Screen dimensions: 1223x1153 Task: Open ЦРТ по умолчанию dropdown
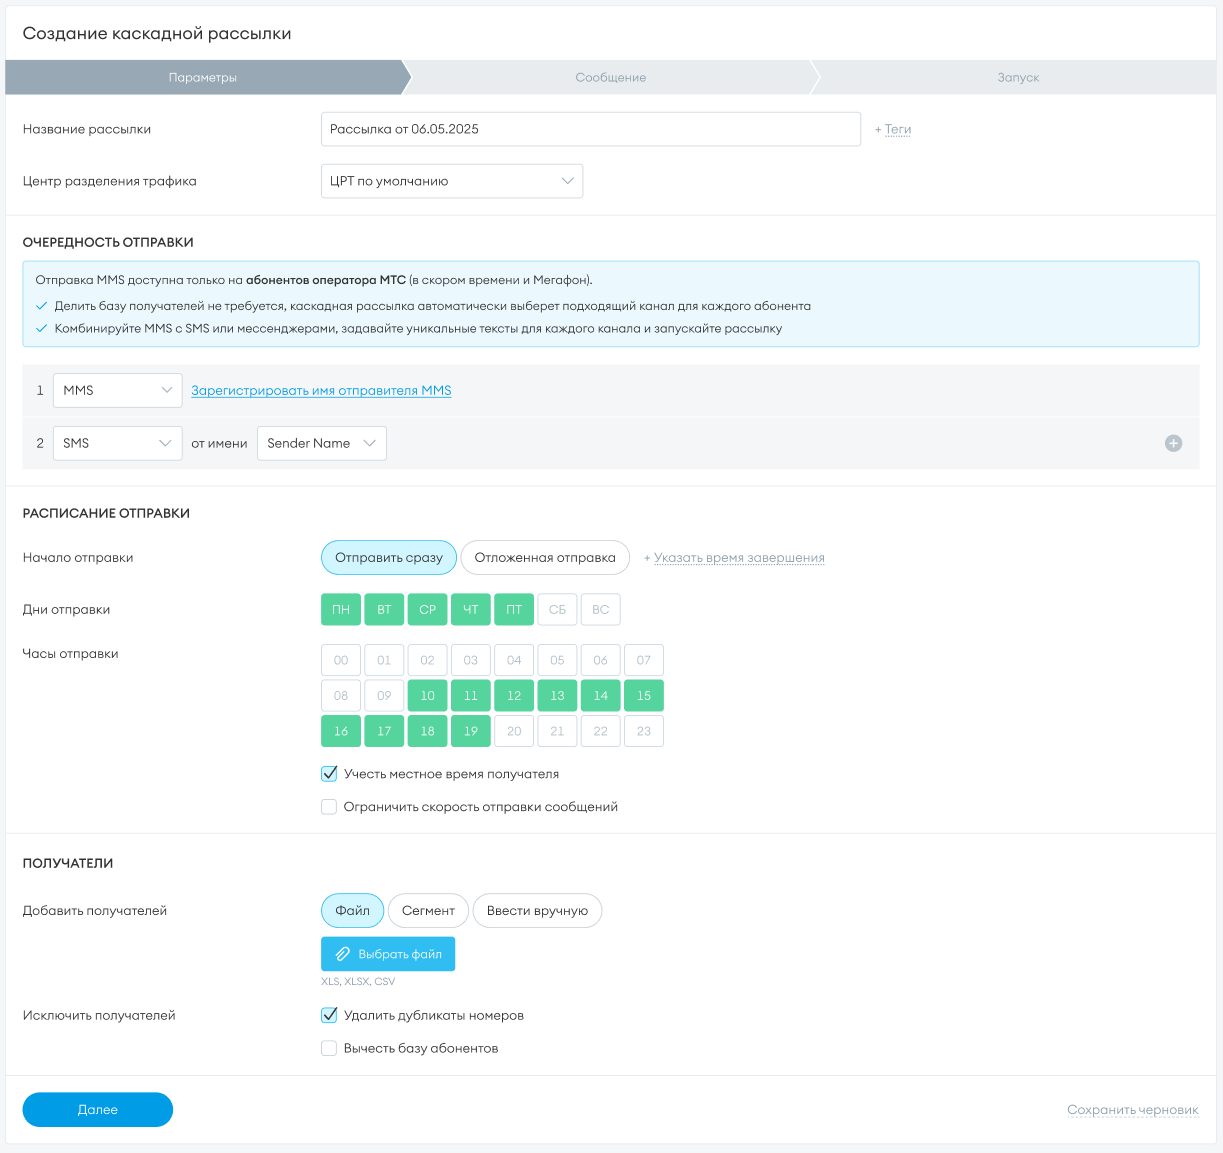(x=451, y=181)
